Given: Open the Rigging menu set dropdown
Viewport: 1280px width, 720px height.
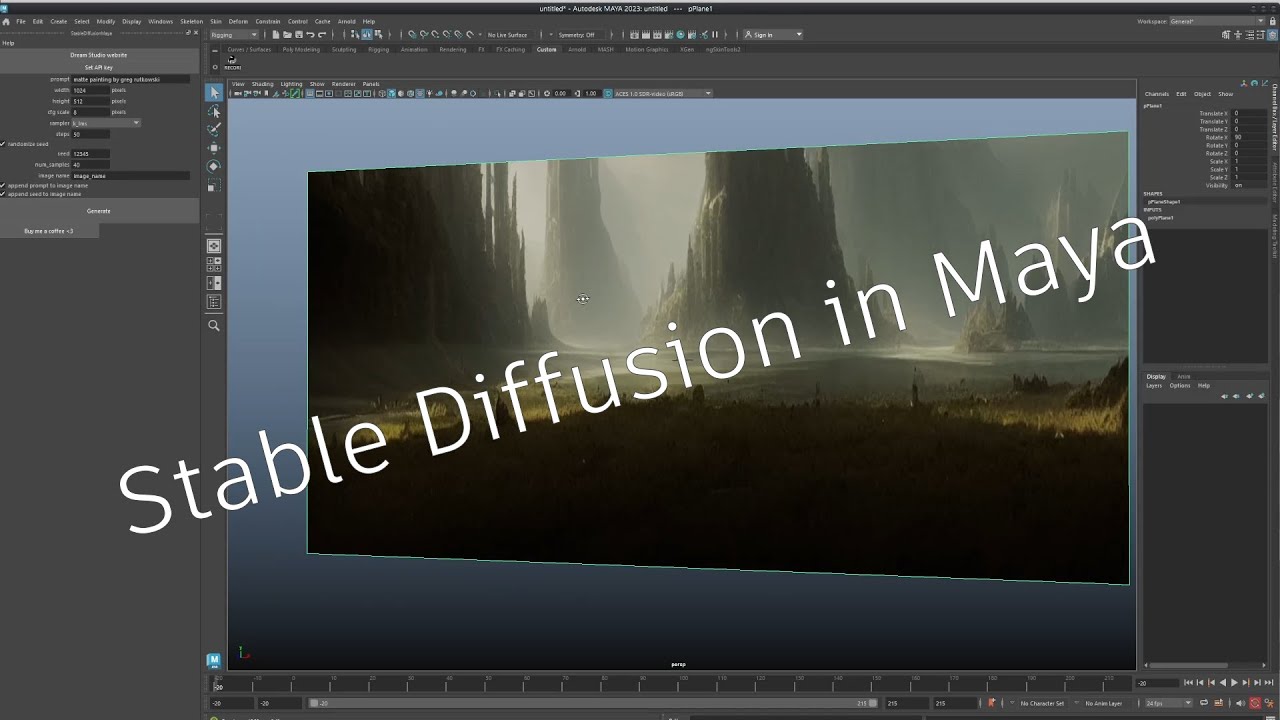Looking at the screenshot, I should pyautogui.click(x=233, y=35).
